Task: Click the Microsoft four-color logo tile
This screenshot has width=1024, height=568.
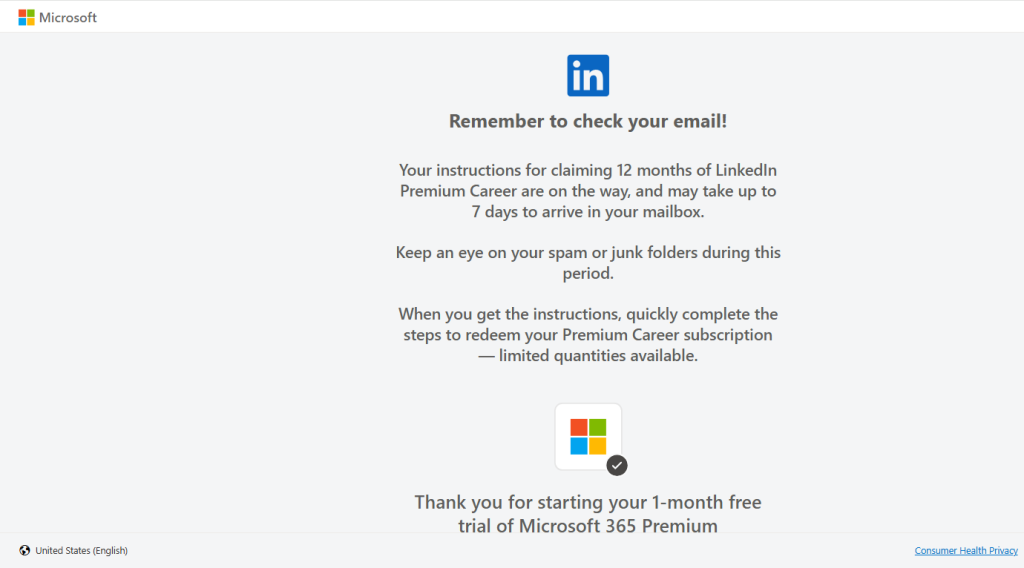Action: click(588, 436)
